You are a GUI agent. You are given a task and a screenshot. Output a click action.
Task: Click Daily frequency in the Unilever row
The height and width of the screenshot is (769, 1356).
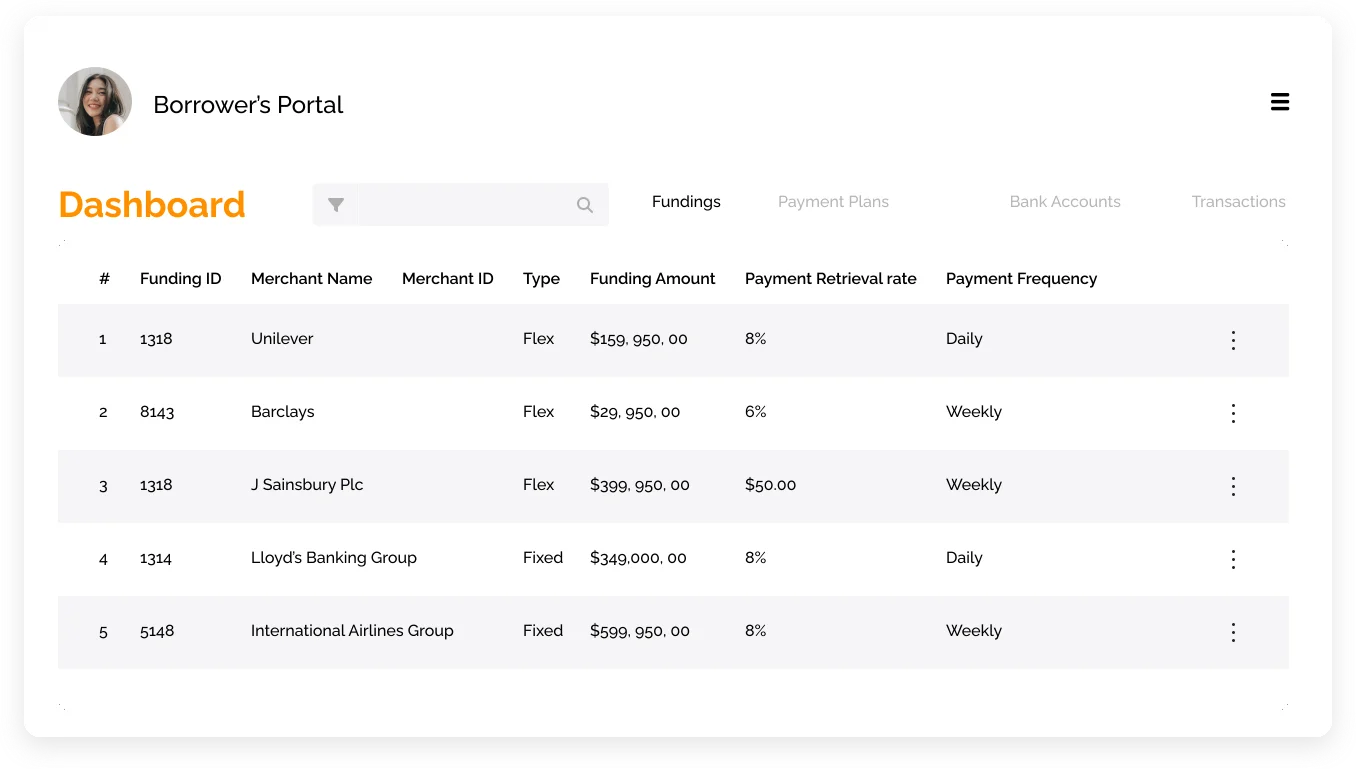(964, 339)
